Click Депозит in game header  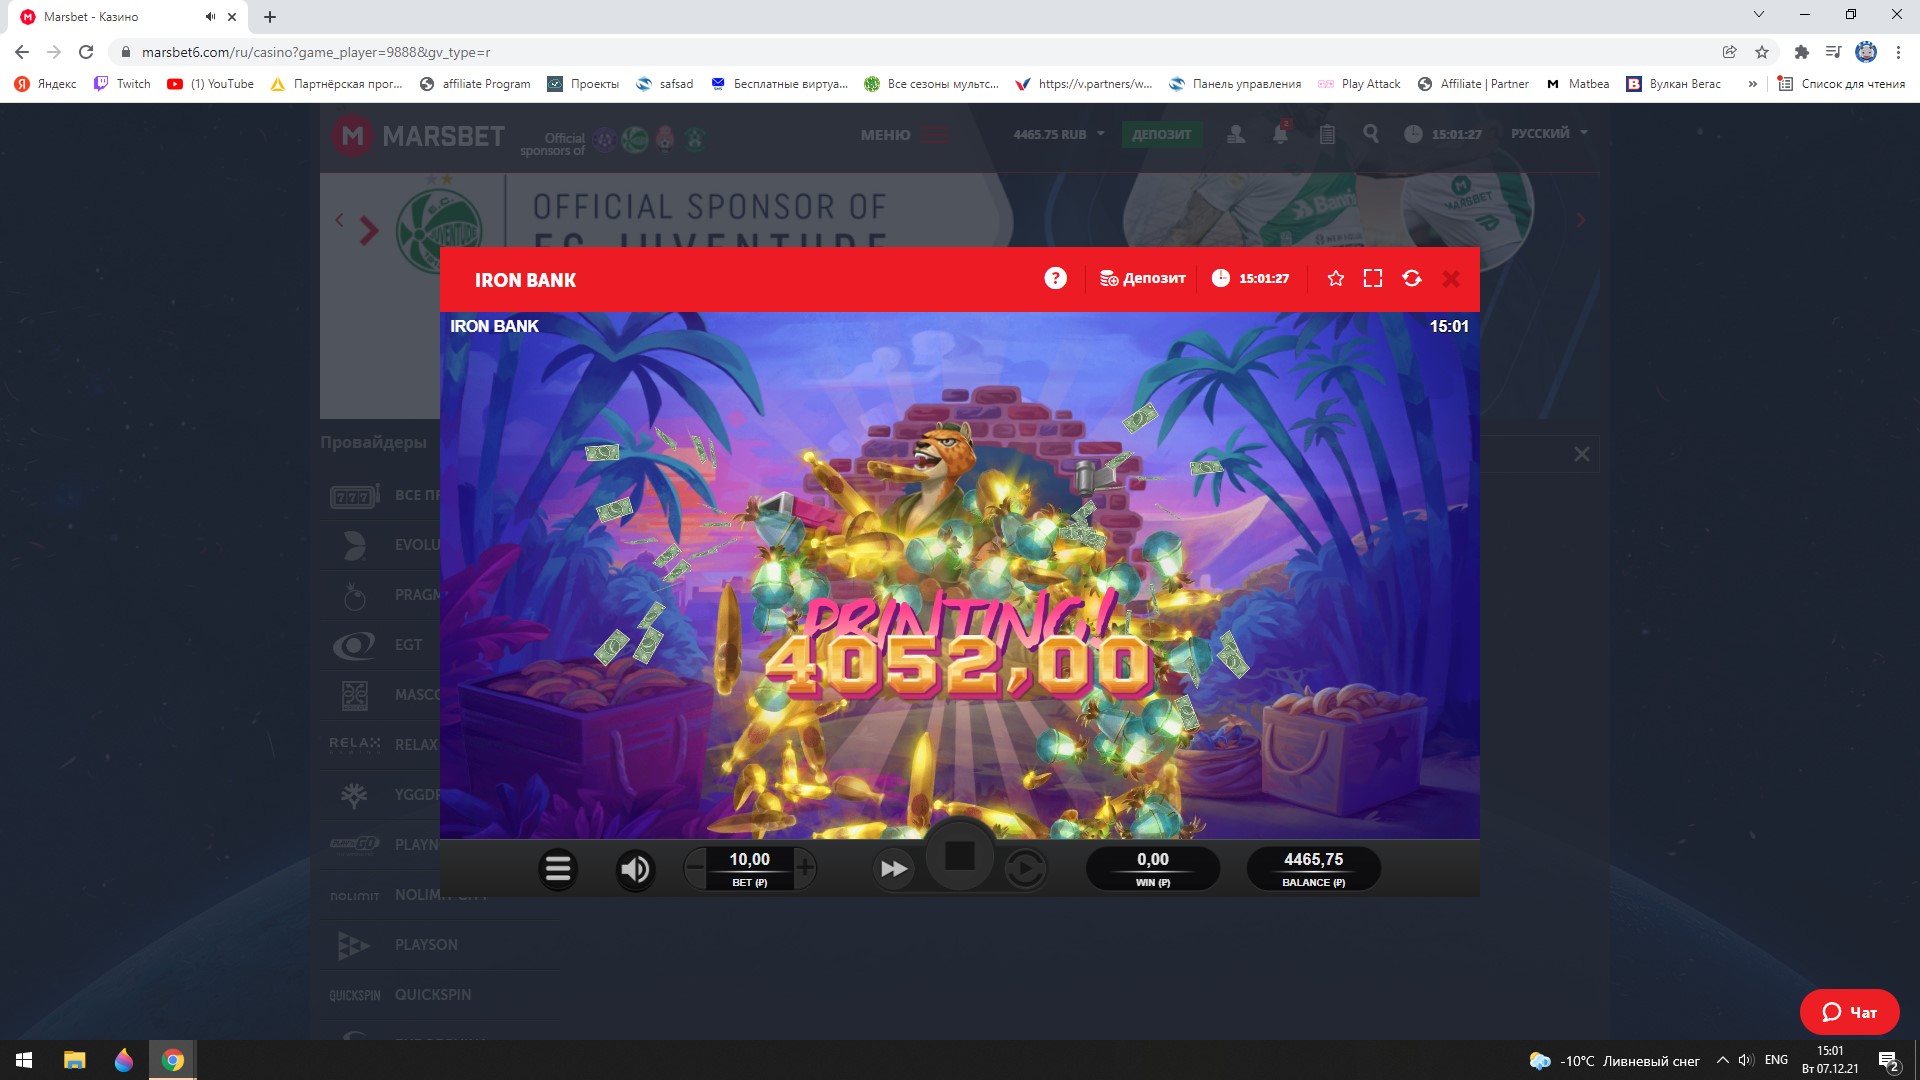1143,279
